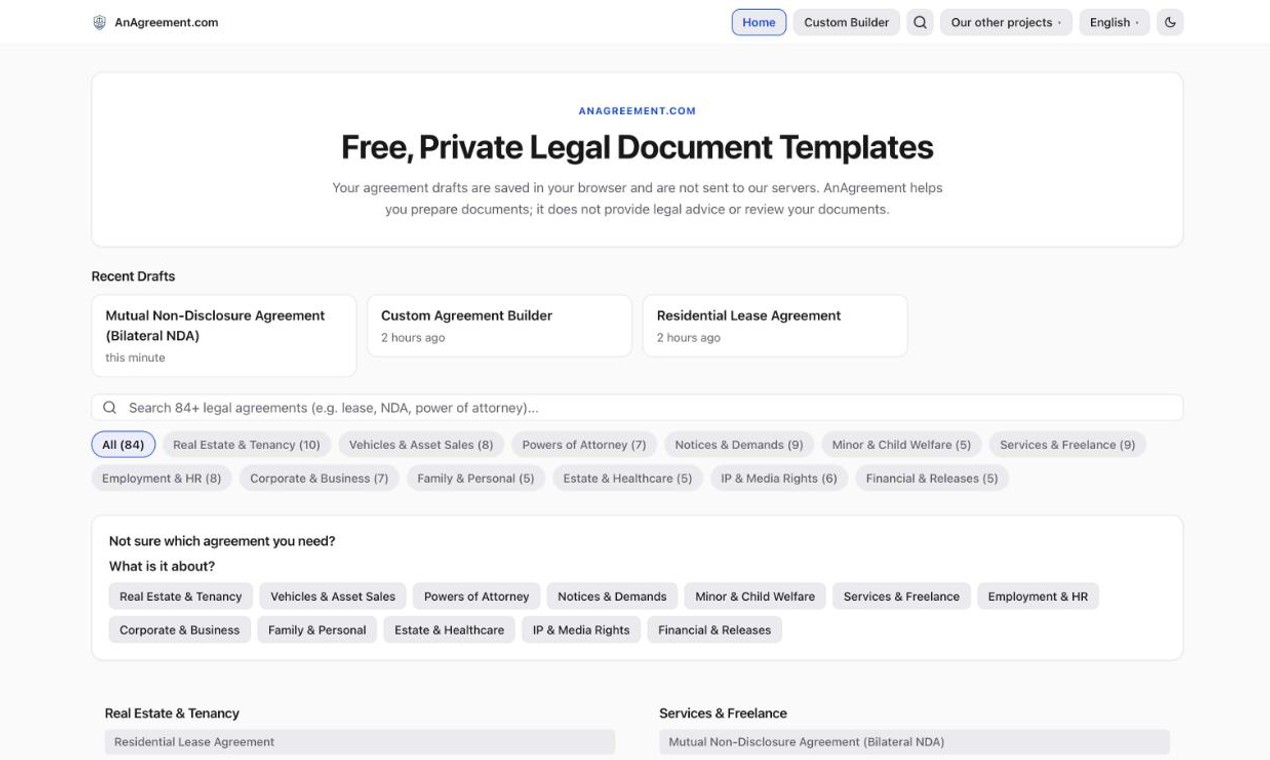Filter by Powers of Attorney (7)

(584, 445)
